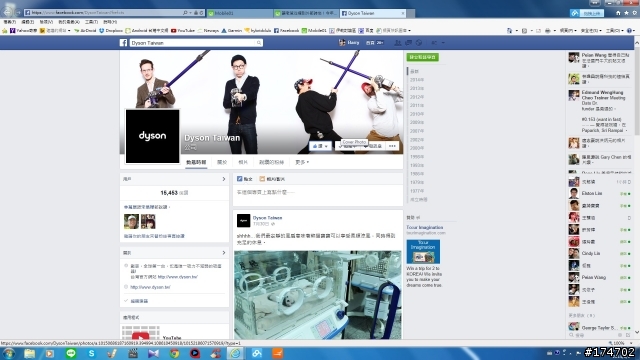Viewport: 640px width, 360px height.
Task: Expand the About section chevron
Action: [224, 253]
